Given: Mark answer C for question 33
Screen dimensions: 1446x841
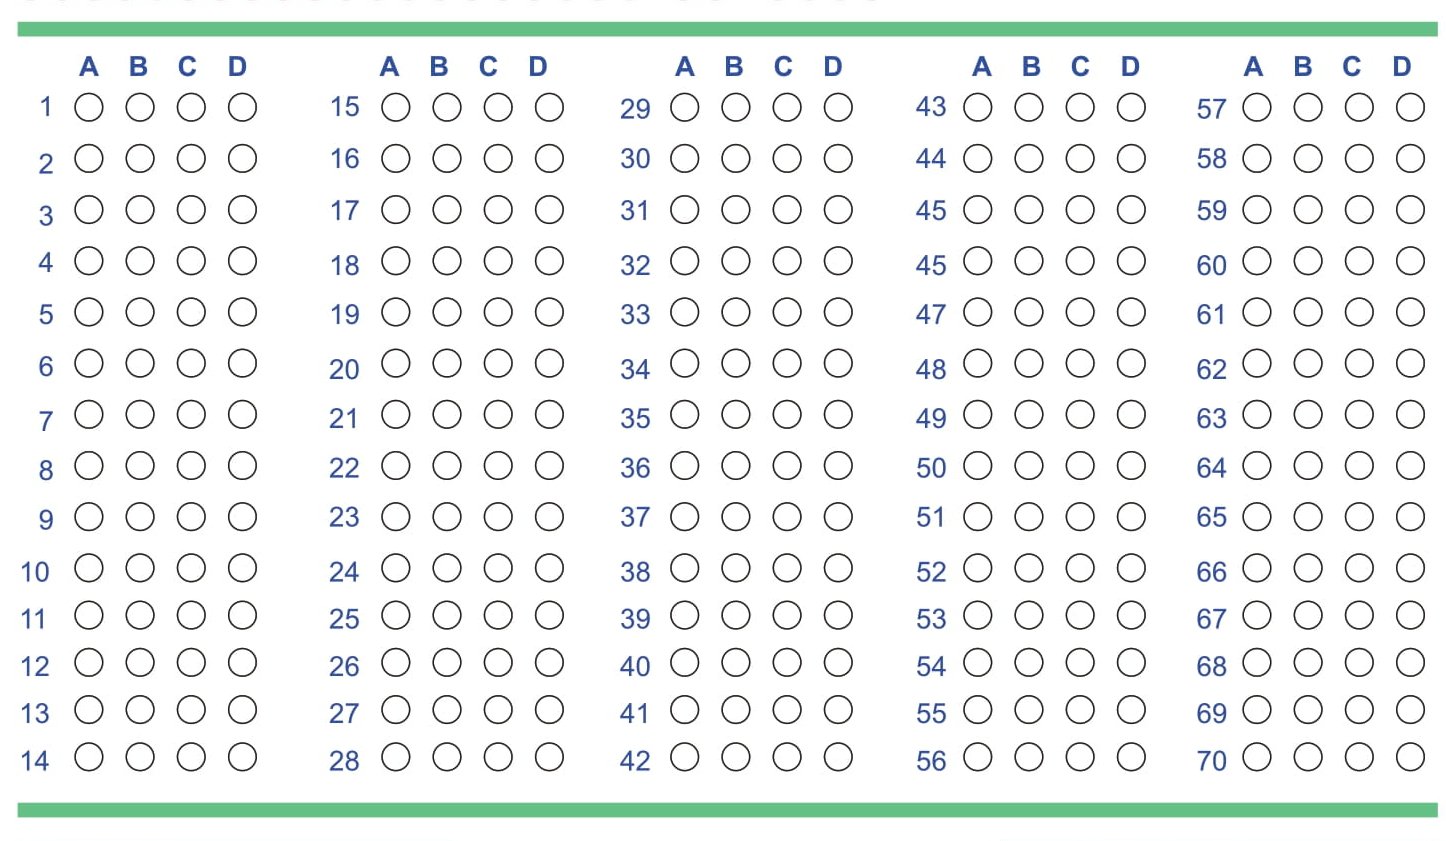Looking at the screenshot, I should coord(787,311).
